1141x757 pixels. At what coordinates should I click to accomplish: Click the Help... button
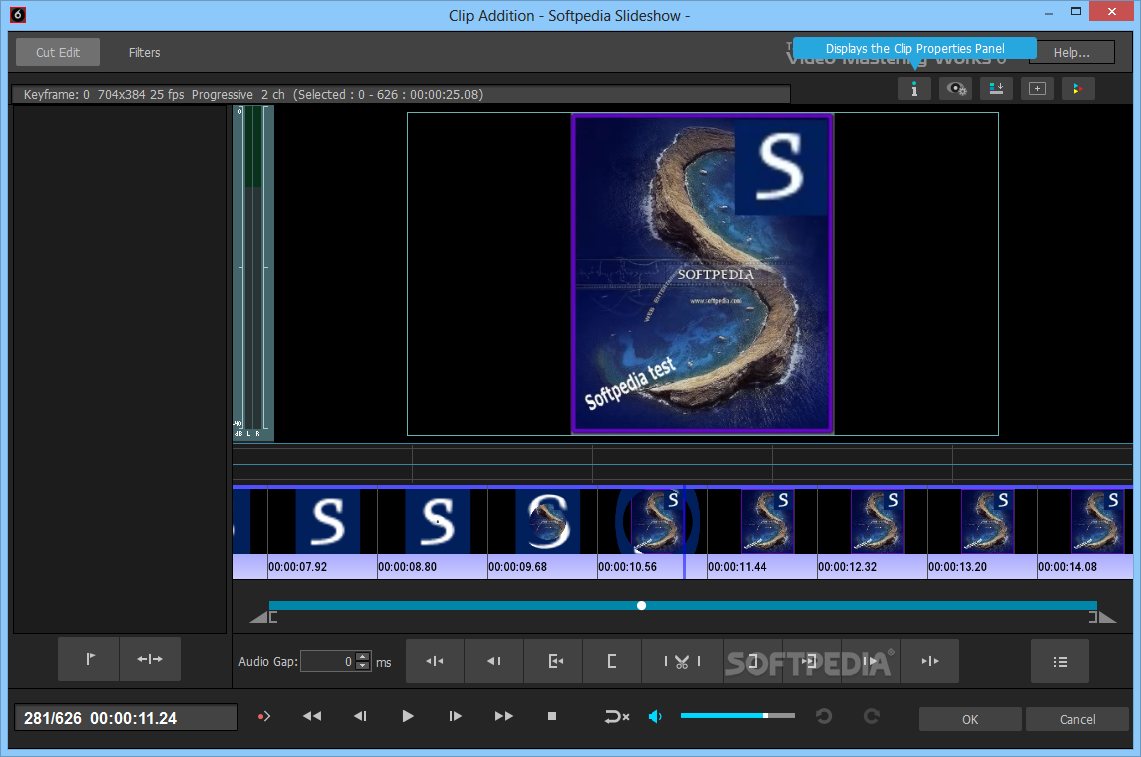tap(1071, 53)
